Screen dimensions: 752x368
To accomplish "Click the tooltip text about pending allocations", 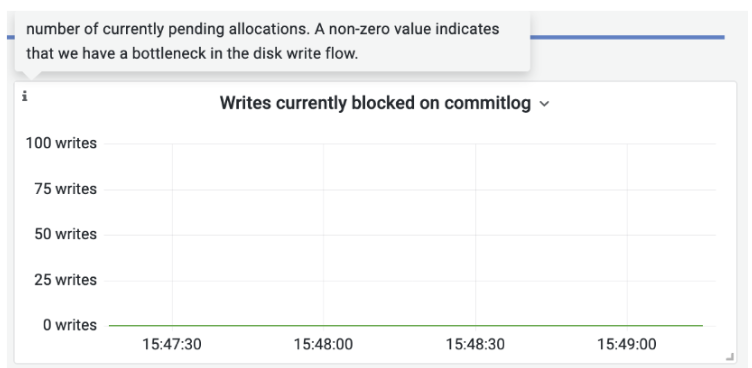I will (x=262, y=29).
